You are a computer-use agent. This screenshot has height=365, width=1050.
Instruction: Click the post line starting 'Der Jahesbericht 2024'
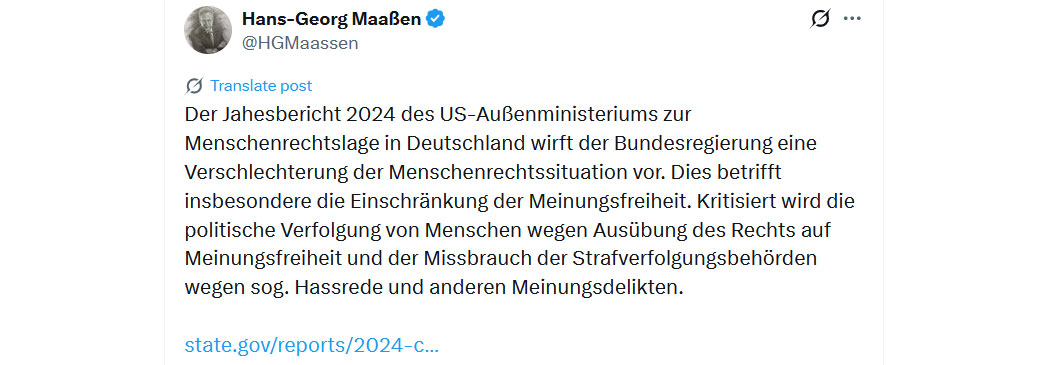(x=437, y=115)
